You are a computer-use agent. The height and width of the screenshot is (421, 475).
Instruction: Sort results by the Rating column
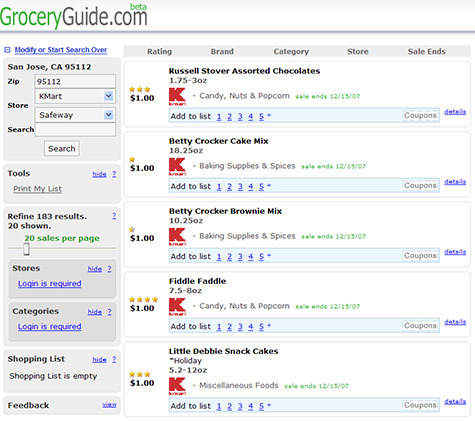coord(159,52)
